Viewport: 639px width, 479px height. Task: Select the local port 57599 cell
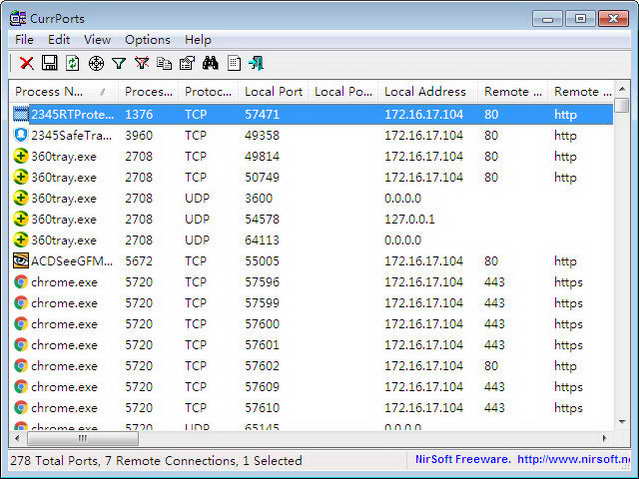tap(262, 303)
